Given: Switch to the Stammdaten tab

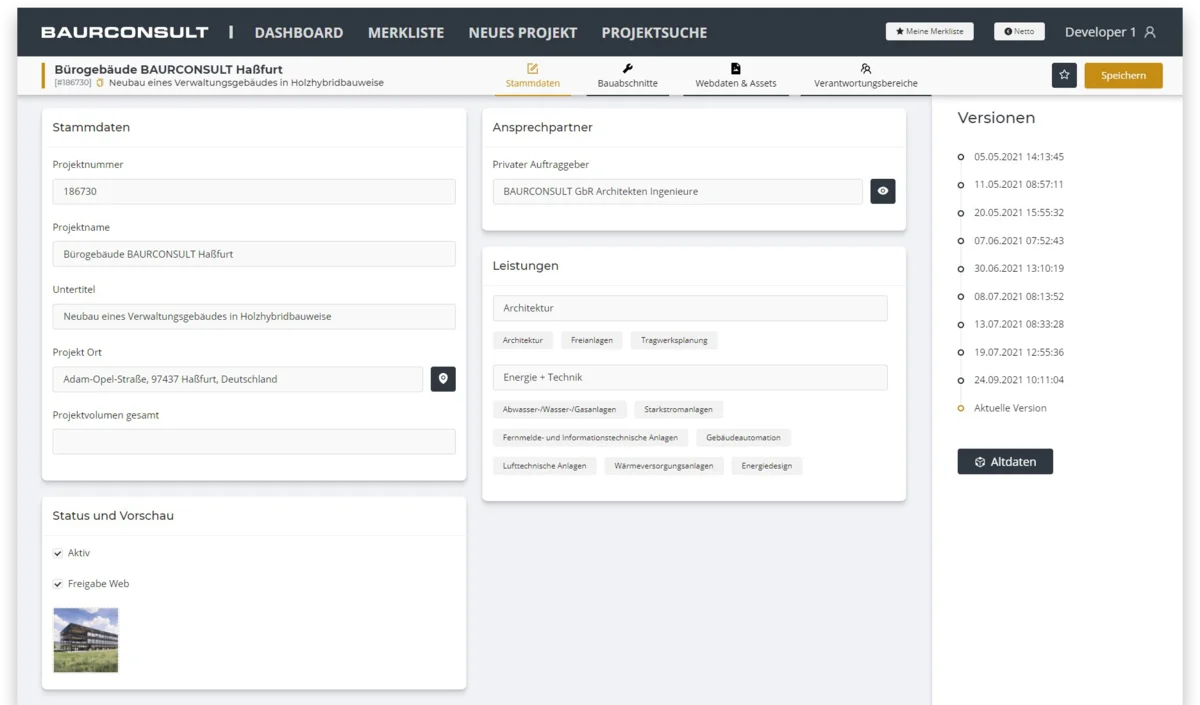Looking at the screenshot, I should pyautogui.click(x=533, y=76).
